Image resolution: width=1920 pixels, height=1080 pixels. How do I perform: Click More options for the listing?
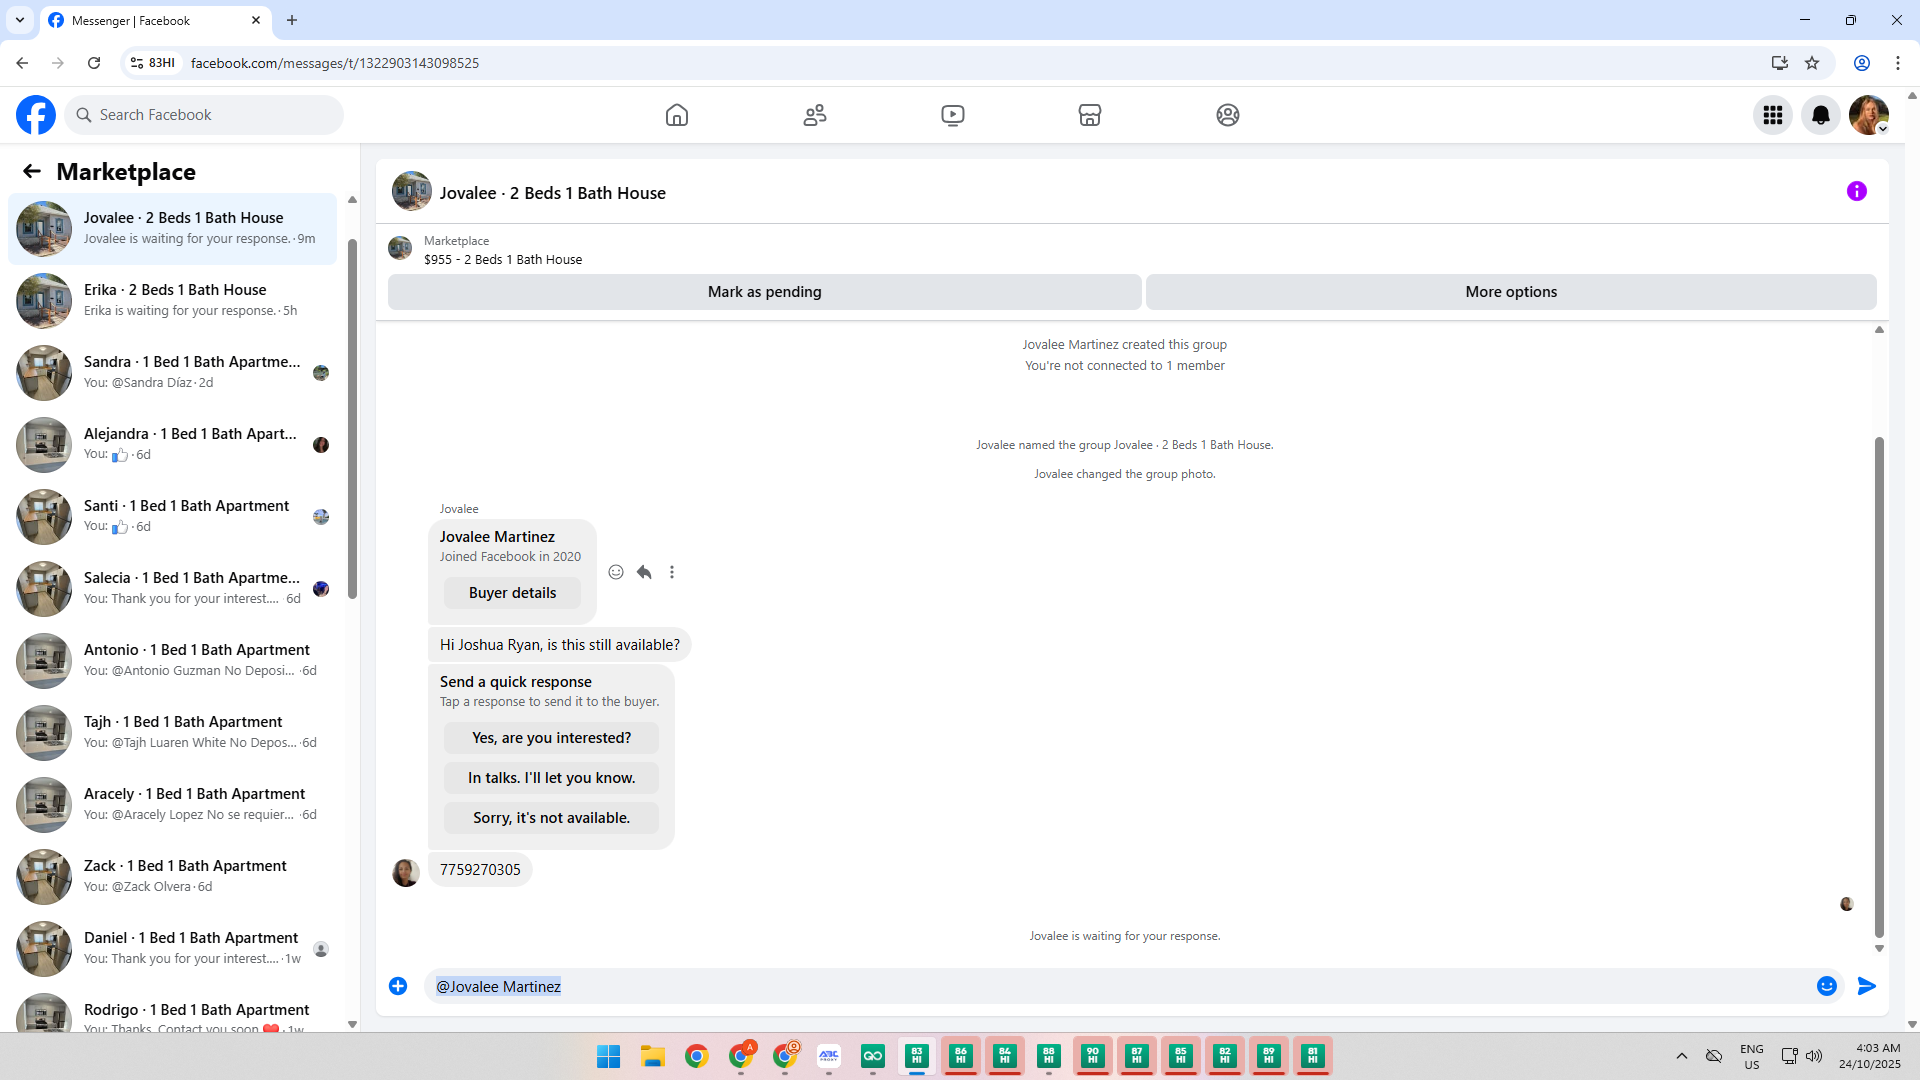click(x=1511, y=292)
